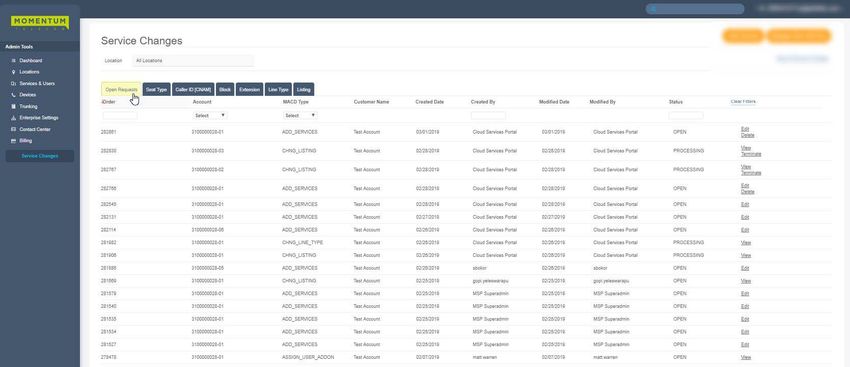Click the search field in the top bar
850x367 pixels.
click(x=694, y=9)
